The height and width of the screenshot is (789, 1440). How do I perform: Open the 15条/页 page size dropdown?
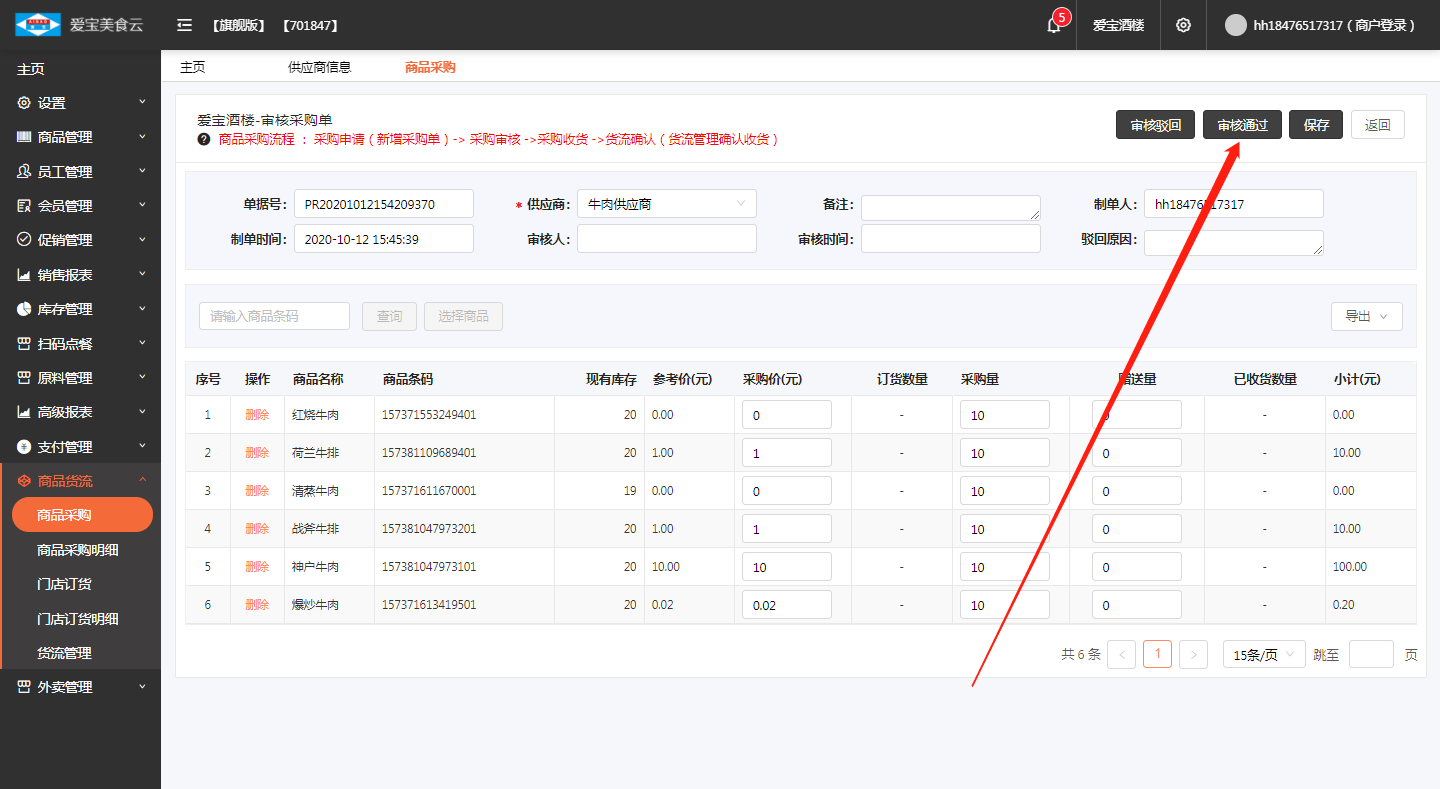(1263, 655)
